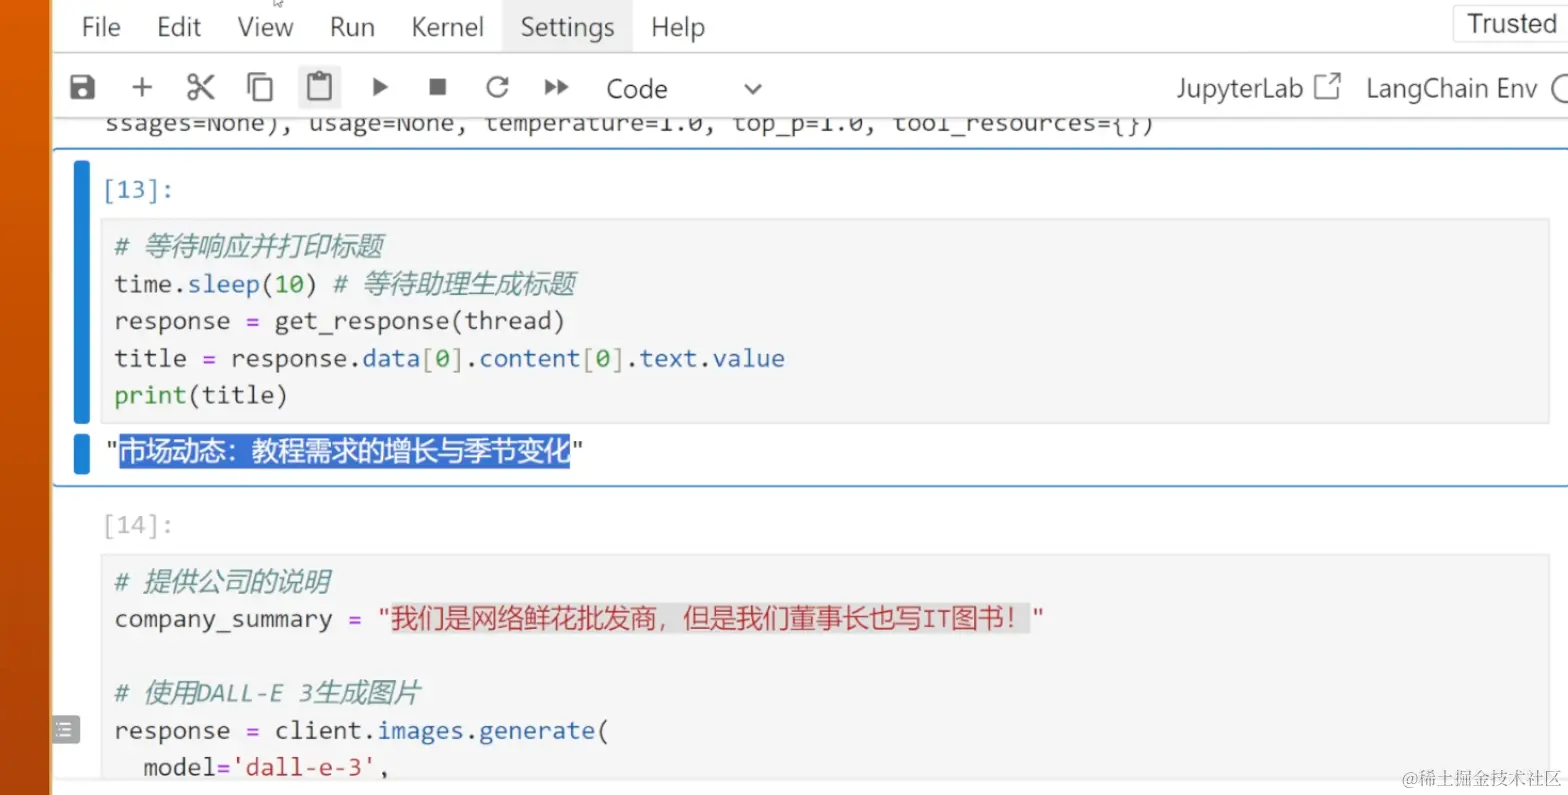Click the cell [14] prompt label
The width and height of the screenshot is (1568, 795).
(138, 525)
